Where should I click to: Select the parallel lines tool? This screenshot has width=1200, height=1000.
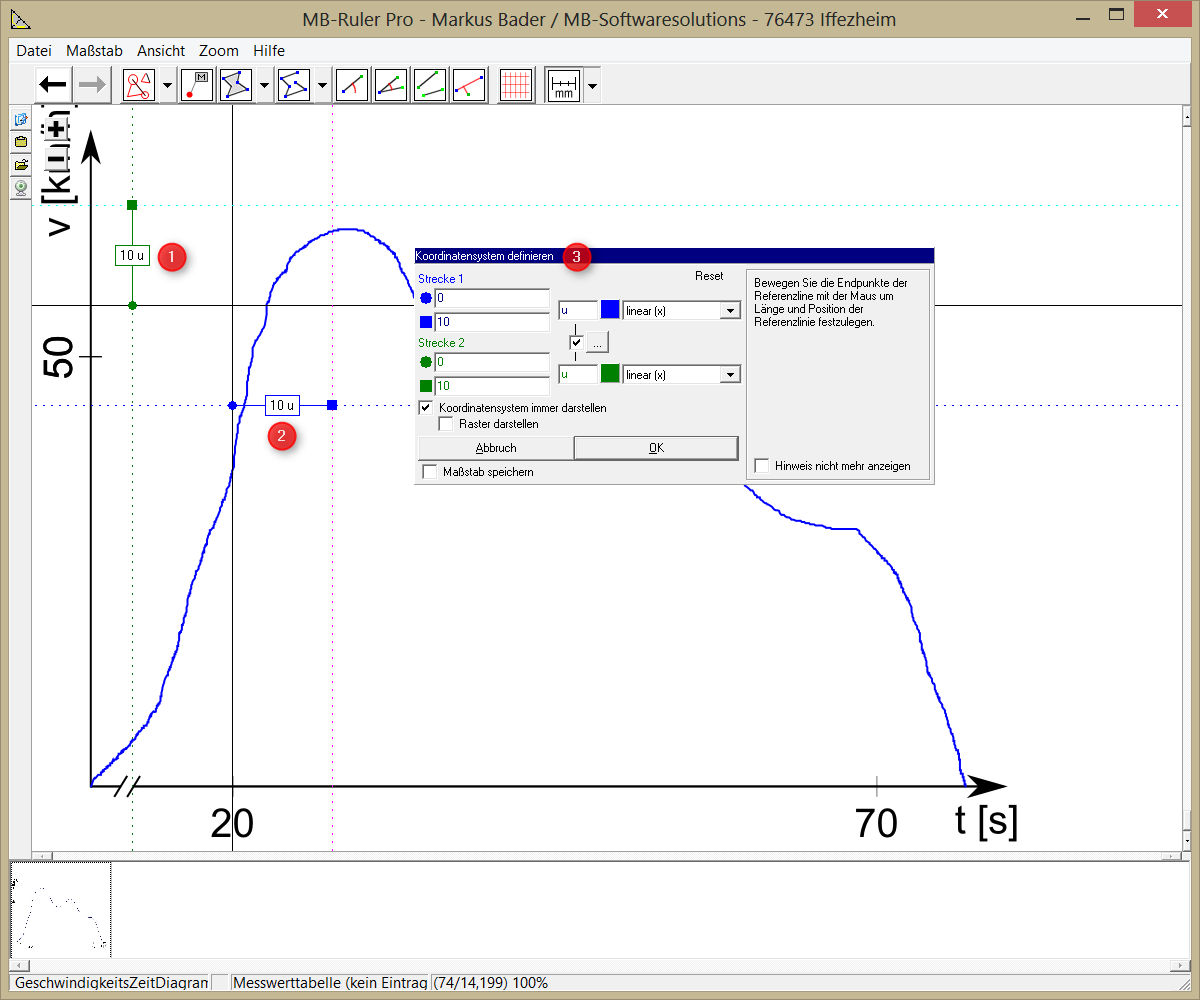(430, 85)
